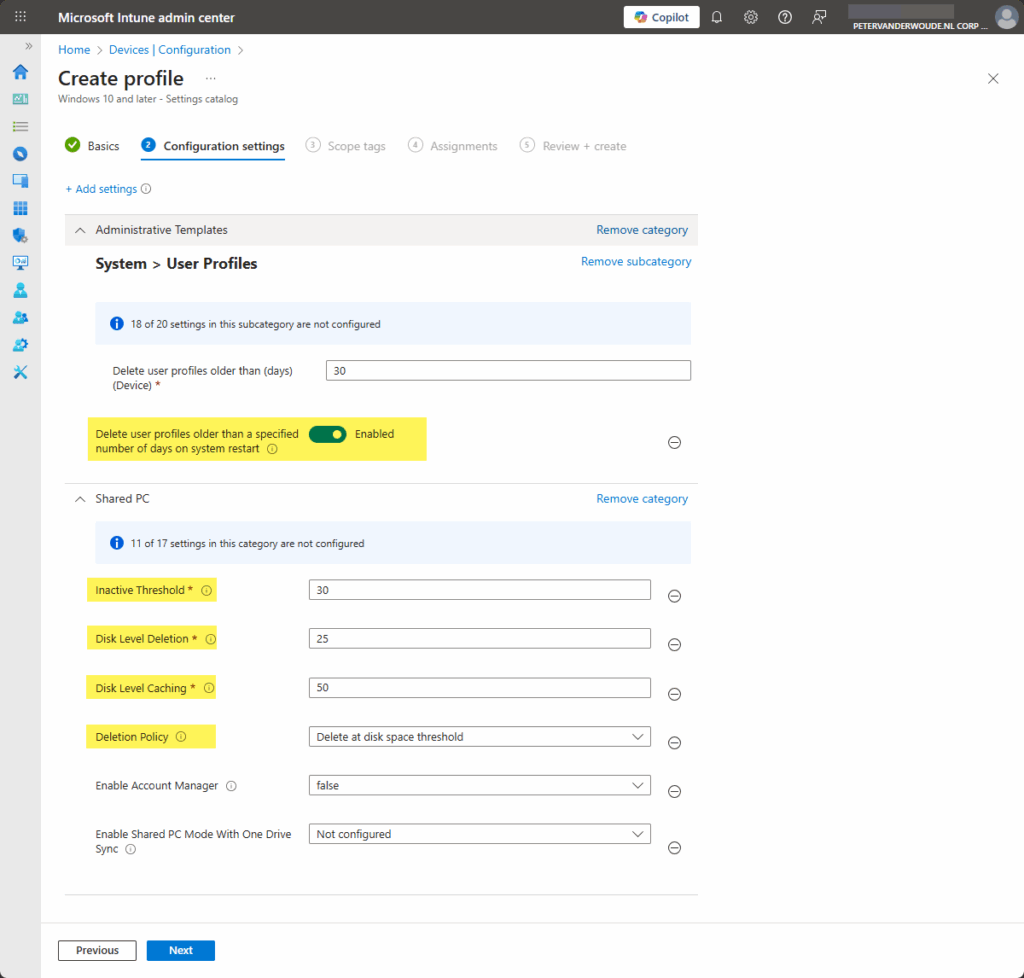1024x978 pixels.
Task: Click info icon beside Deletion Policy
Action: point(181,737)
